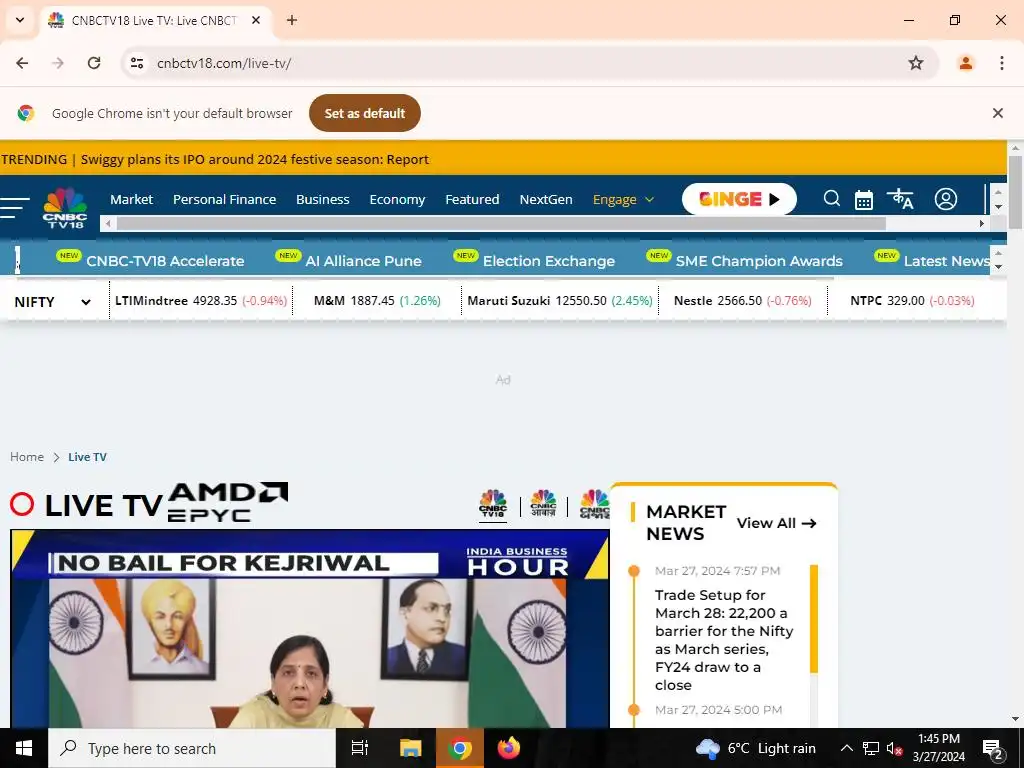Open the Trade Setup for March 28 article
The image size is (1024, 768).
pos(724,640)
